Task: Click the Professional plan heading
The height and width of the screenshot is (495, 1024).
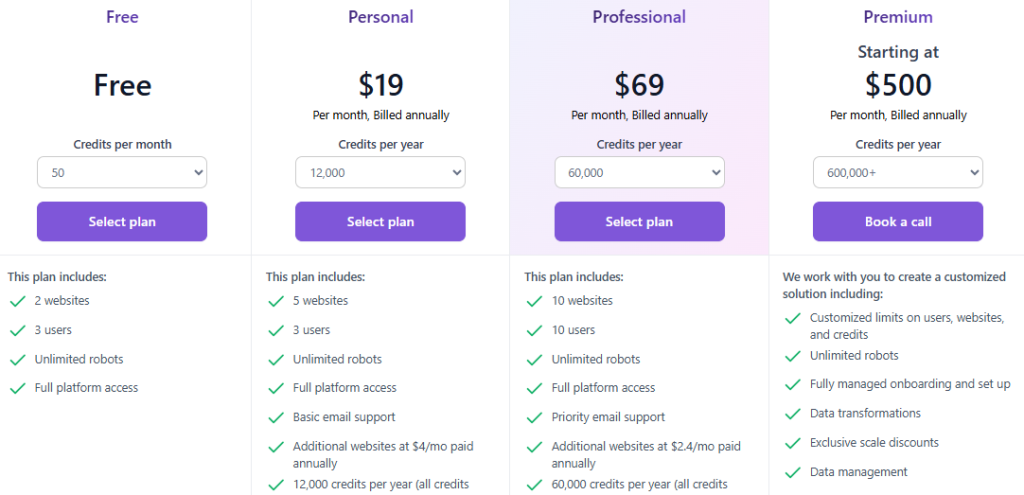Action: 639,17
